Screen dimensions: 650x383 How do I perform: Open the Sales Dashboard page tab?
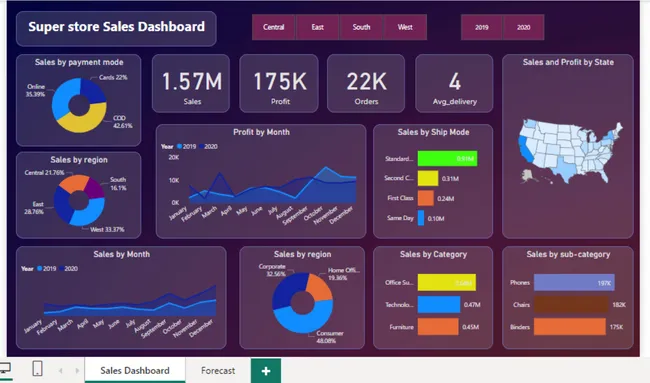click(x=135, y=370)
